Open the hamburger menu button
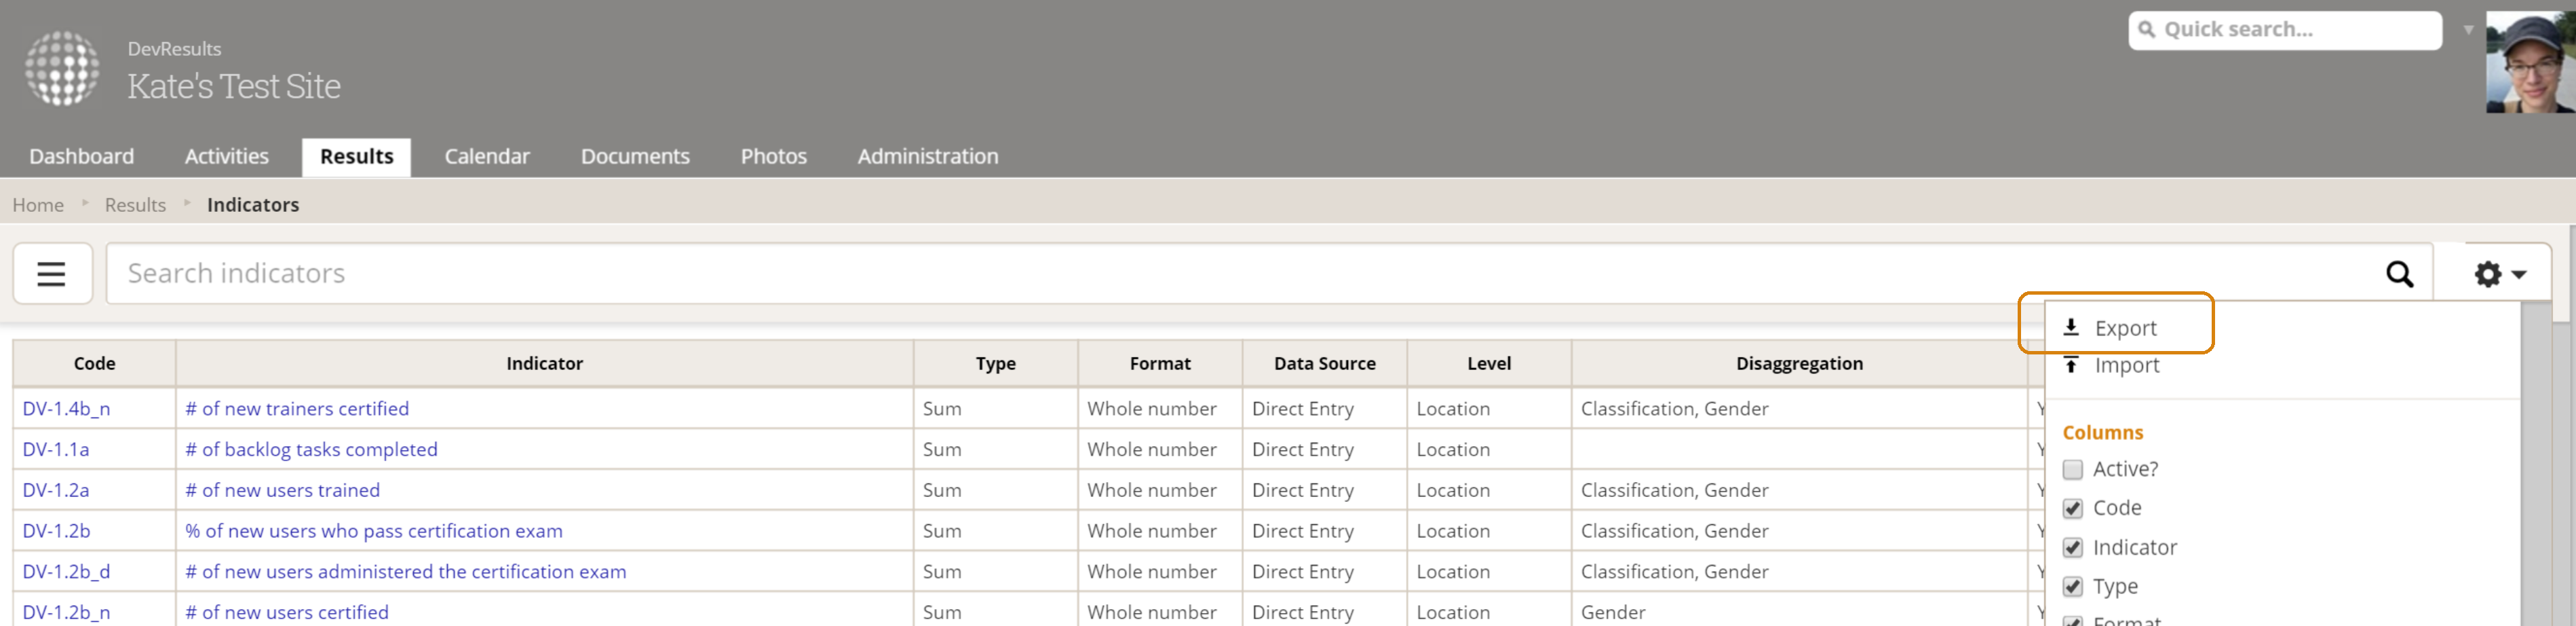Image resolution: width=2576 pixels, height=626 pixels. [x=52, y=273]
